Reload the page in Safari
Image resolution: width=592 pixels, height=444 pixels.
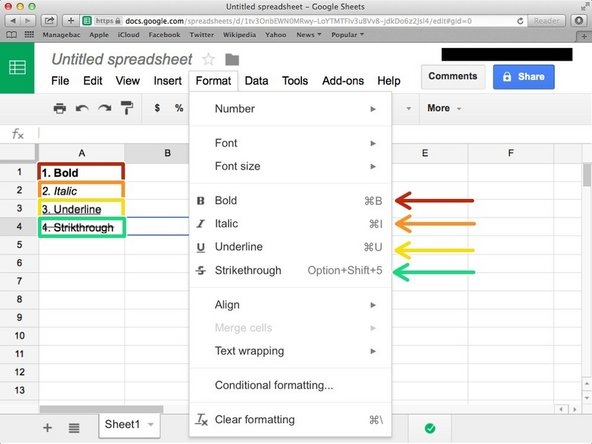pos(520,21)
